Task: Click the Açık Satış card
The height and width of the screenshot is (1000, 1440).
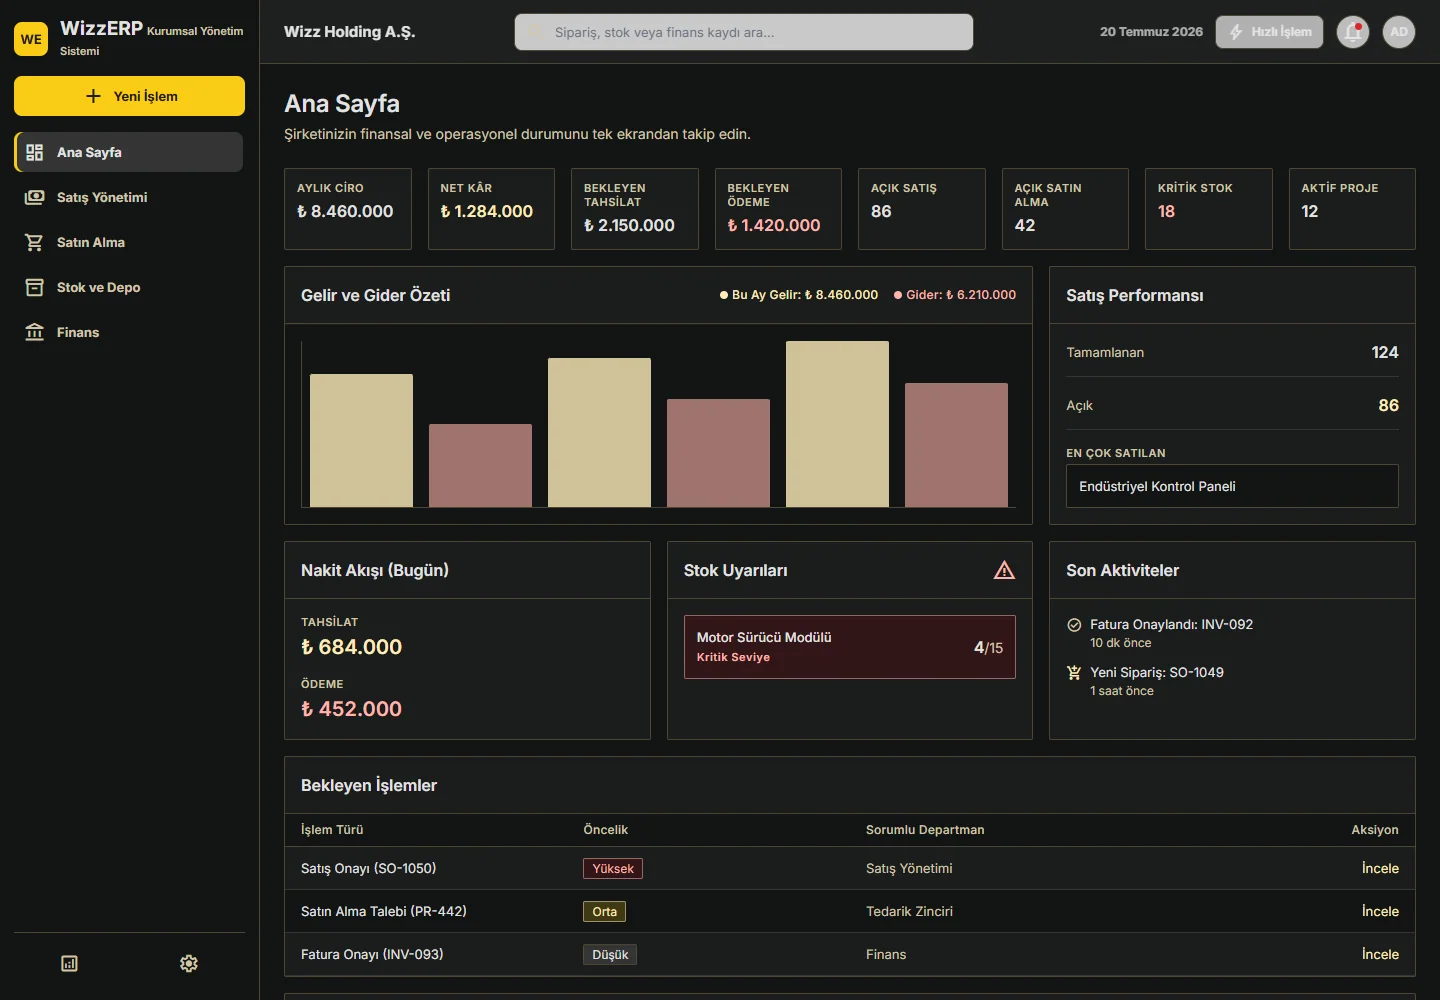Action: 922,209
